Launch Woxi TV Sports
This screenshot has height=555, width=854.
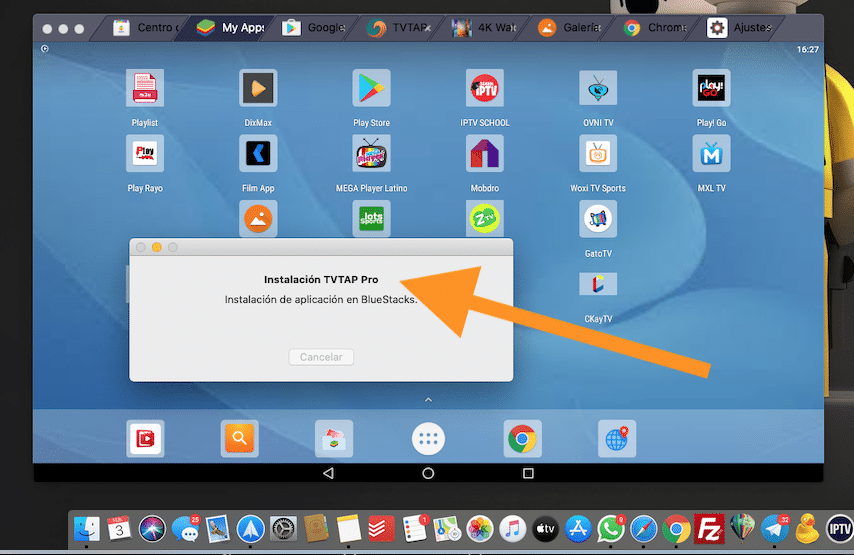598,153
